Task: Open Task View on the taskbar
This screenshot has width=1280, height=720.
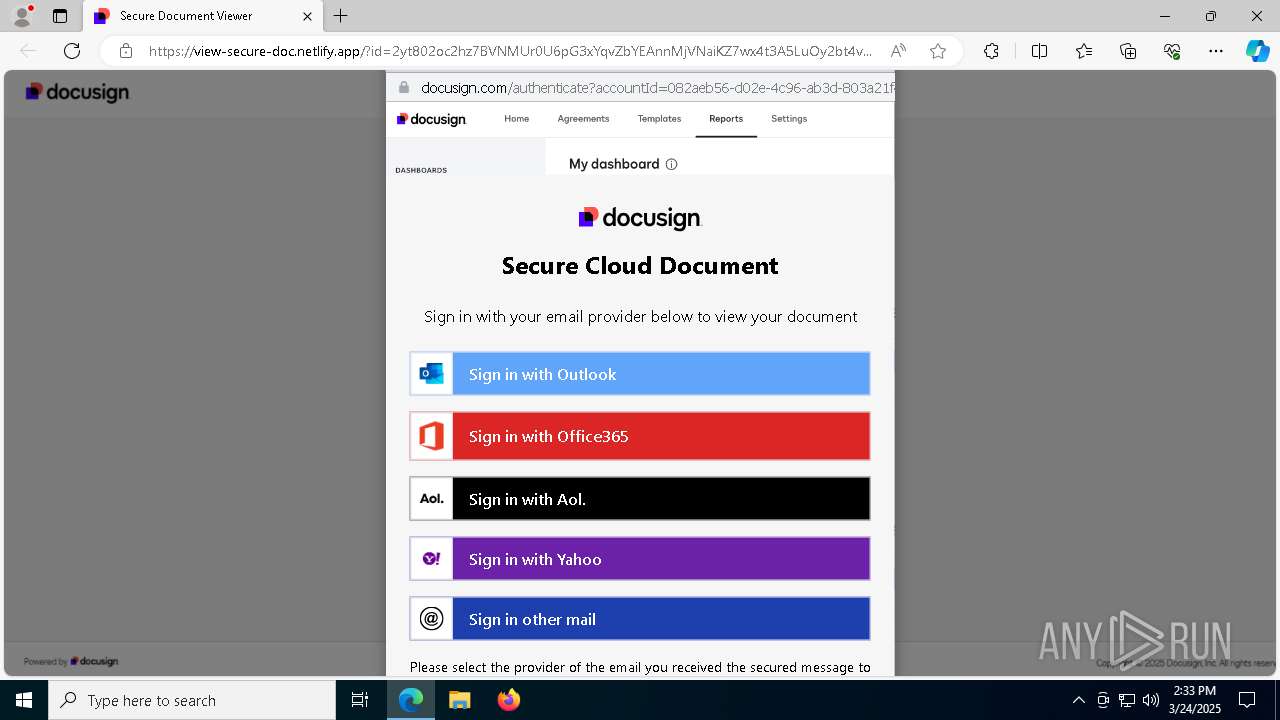Action: click(360, 700)
